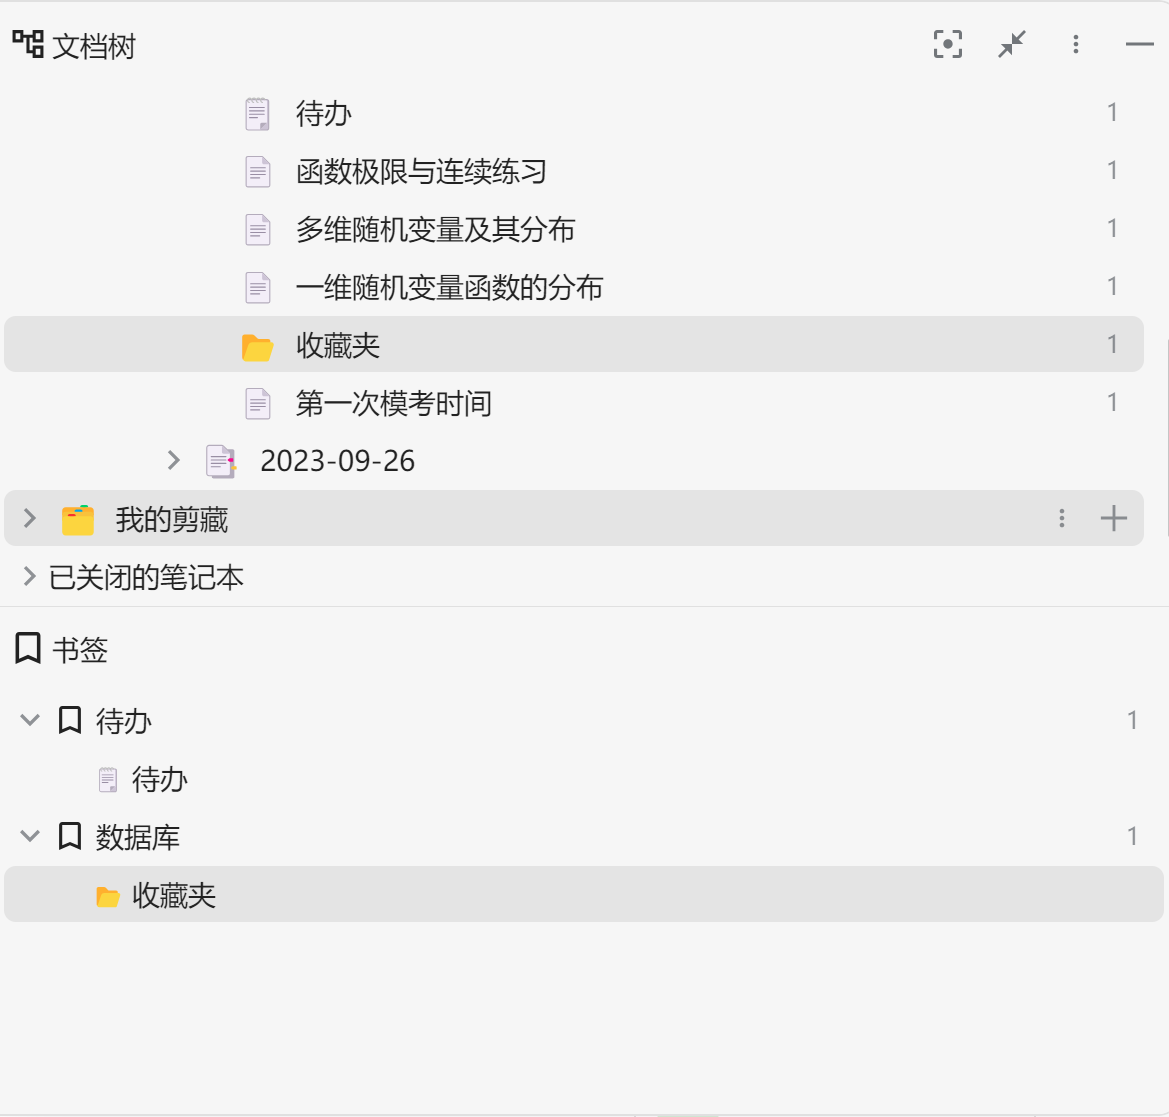The image size is (1169, 1117).
Task: Collapse the 待办 bookmark group
Action: click(30, 720)
